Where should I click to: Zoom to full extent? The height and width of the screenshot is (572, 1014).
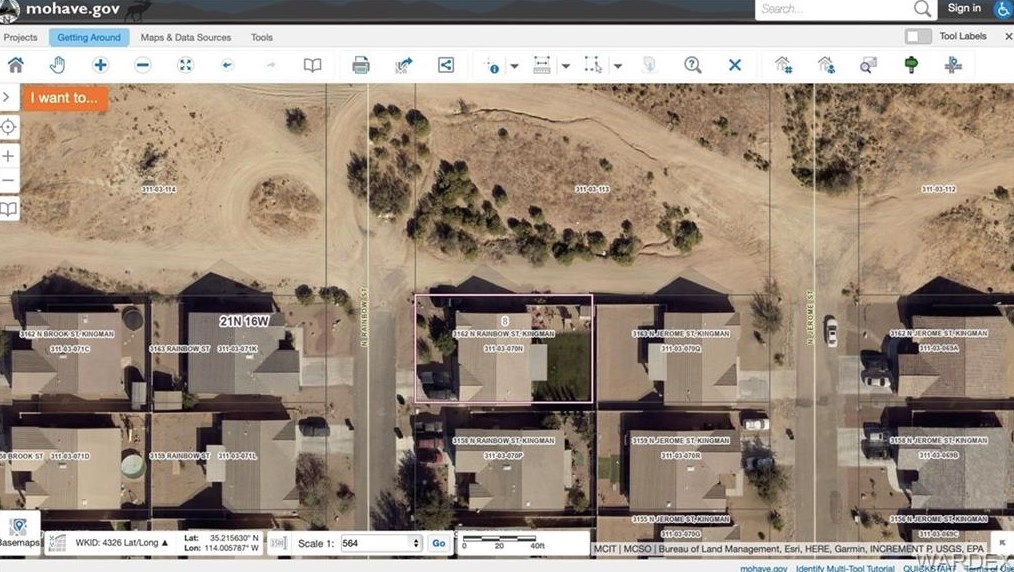coord(185,65)
